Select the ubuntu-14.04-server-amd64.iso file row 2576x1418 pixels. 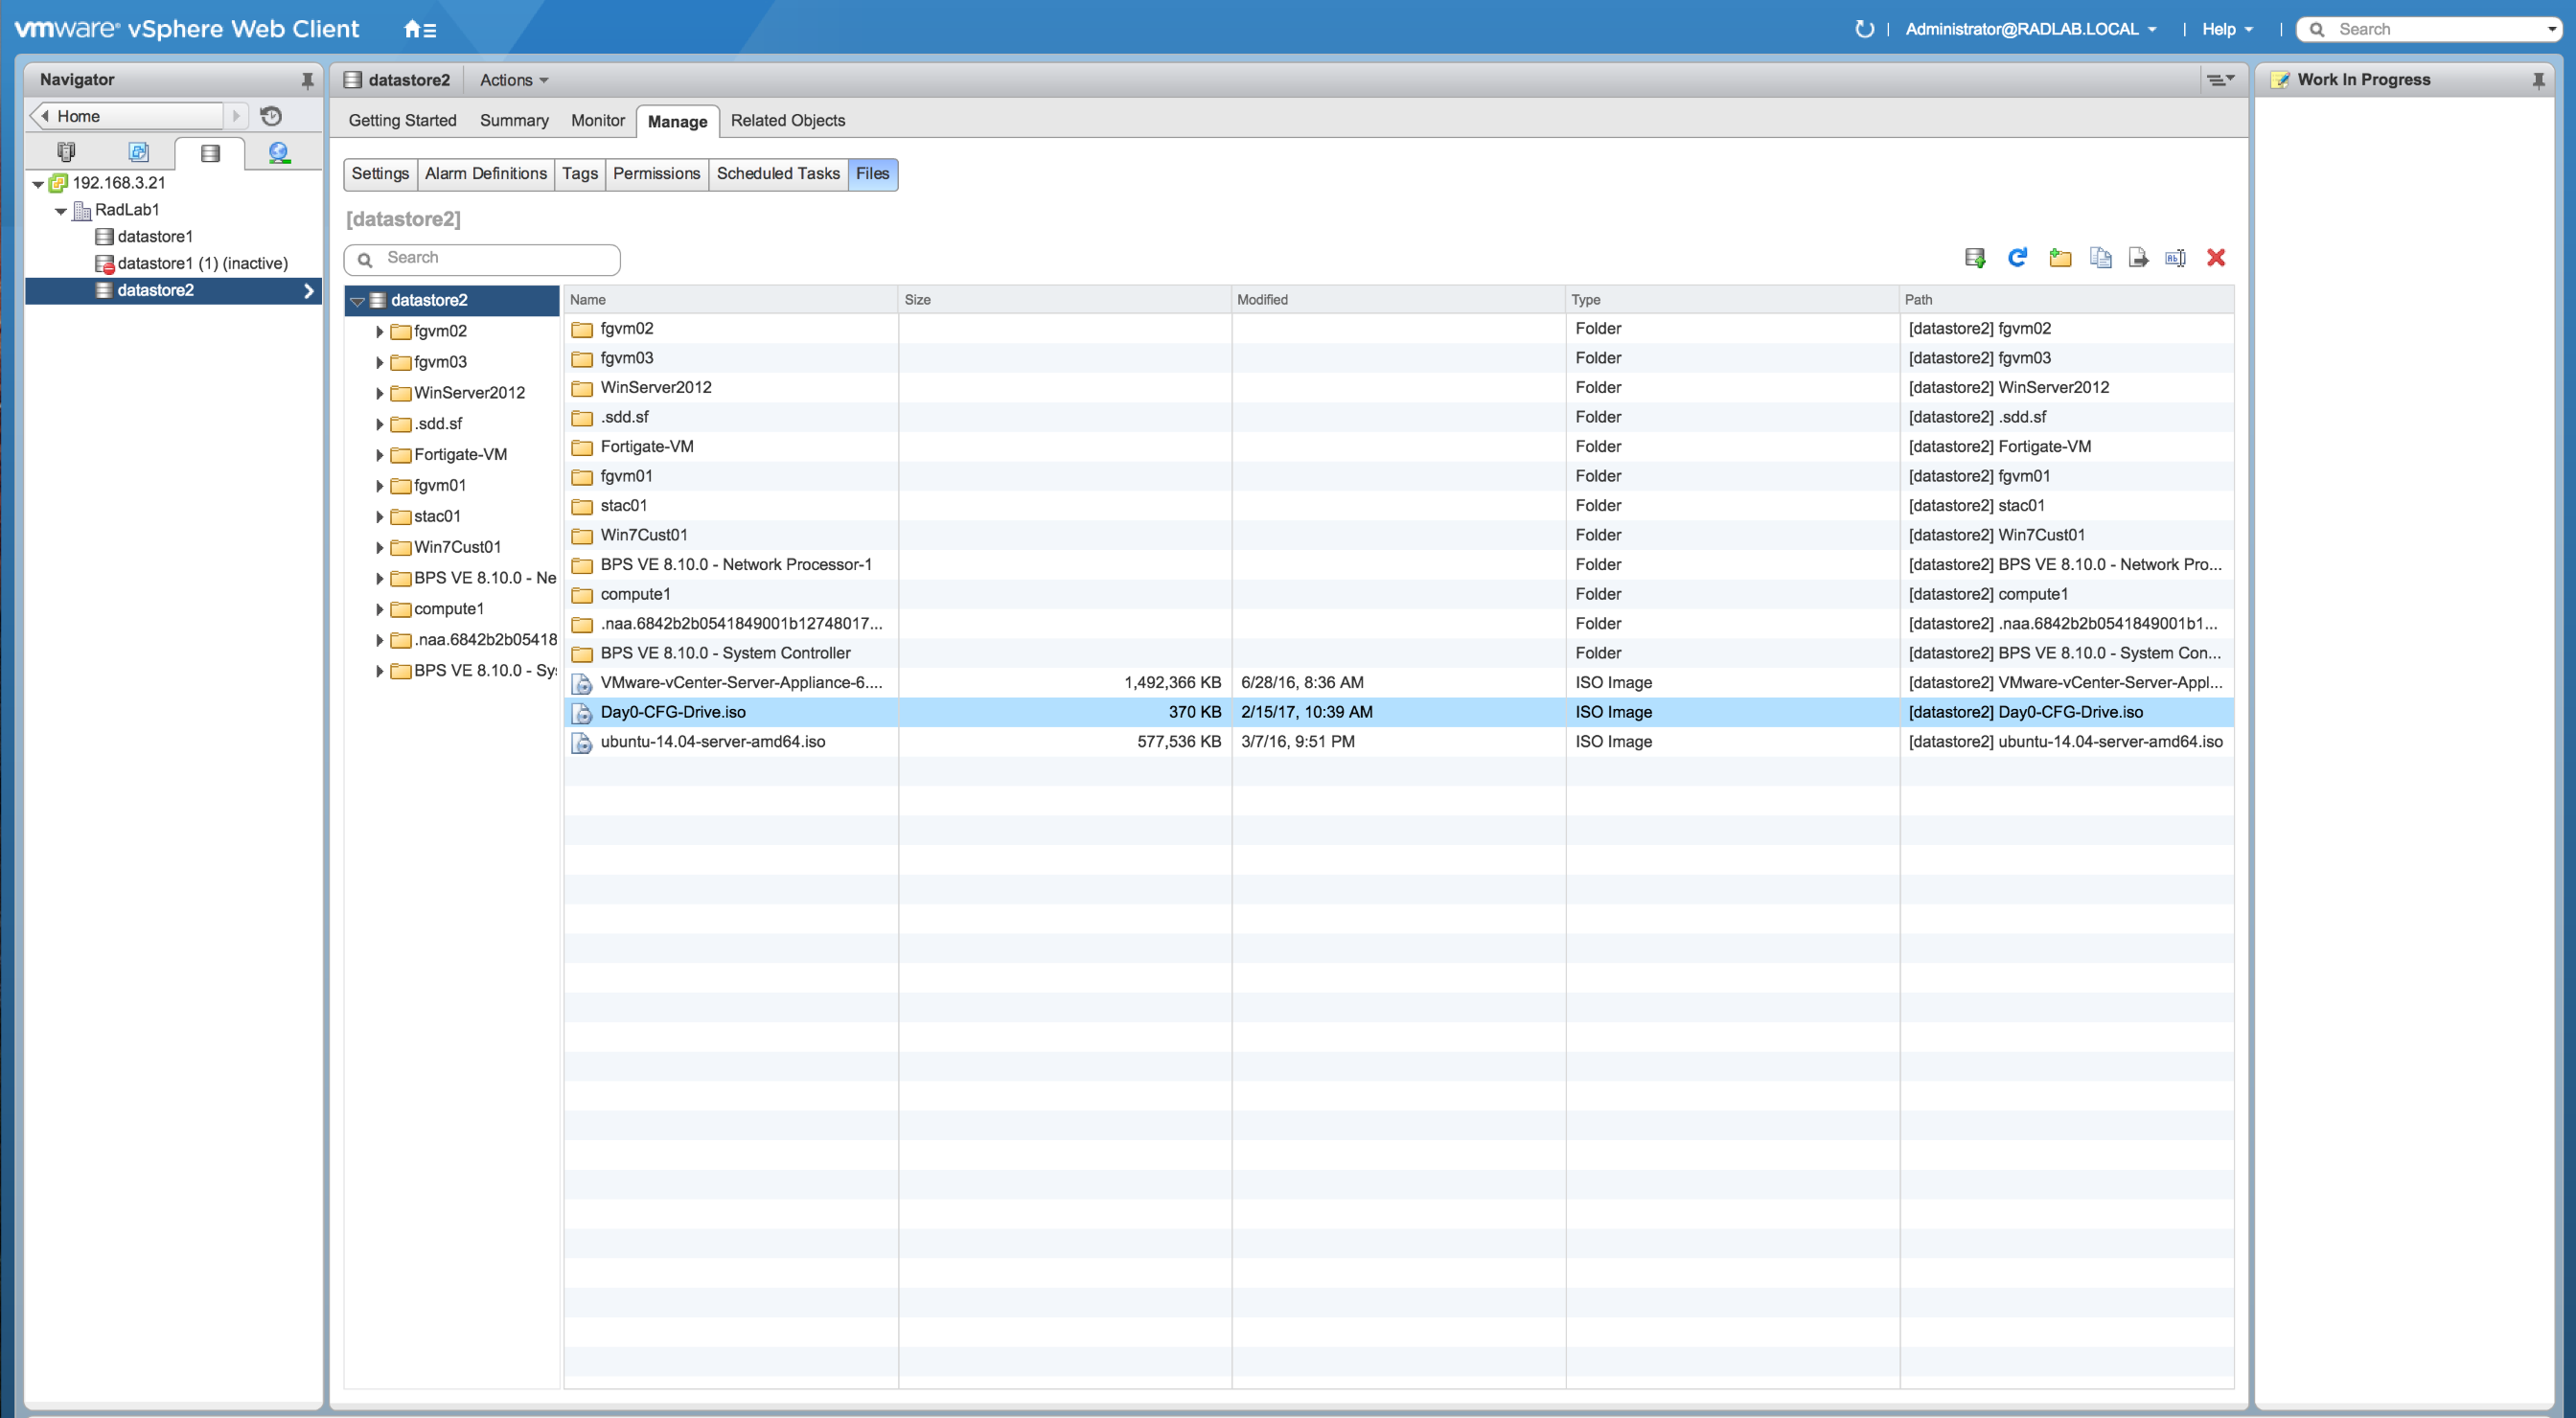tap(712, 742)
